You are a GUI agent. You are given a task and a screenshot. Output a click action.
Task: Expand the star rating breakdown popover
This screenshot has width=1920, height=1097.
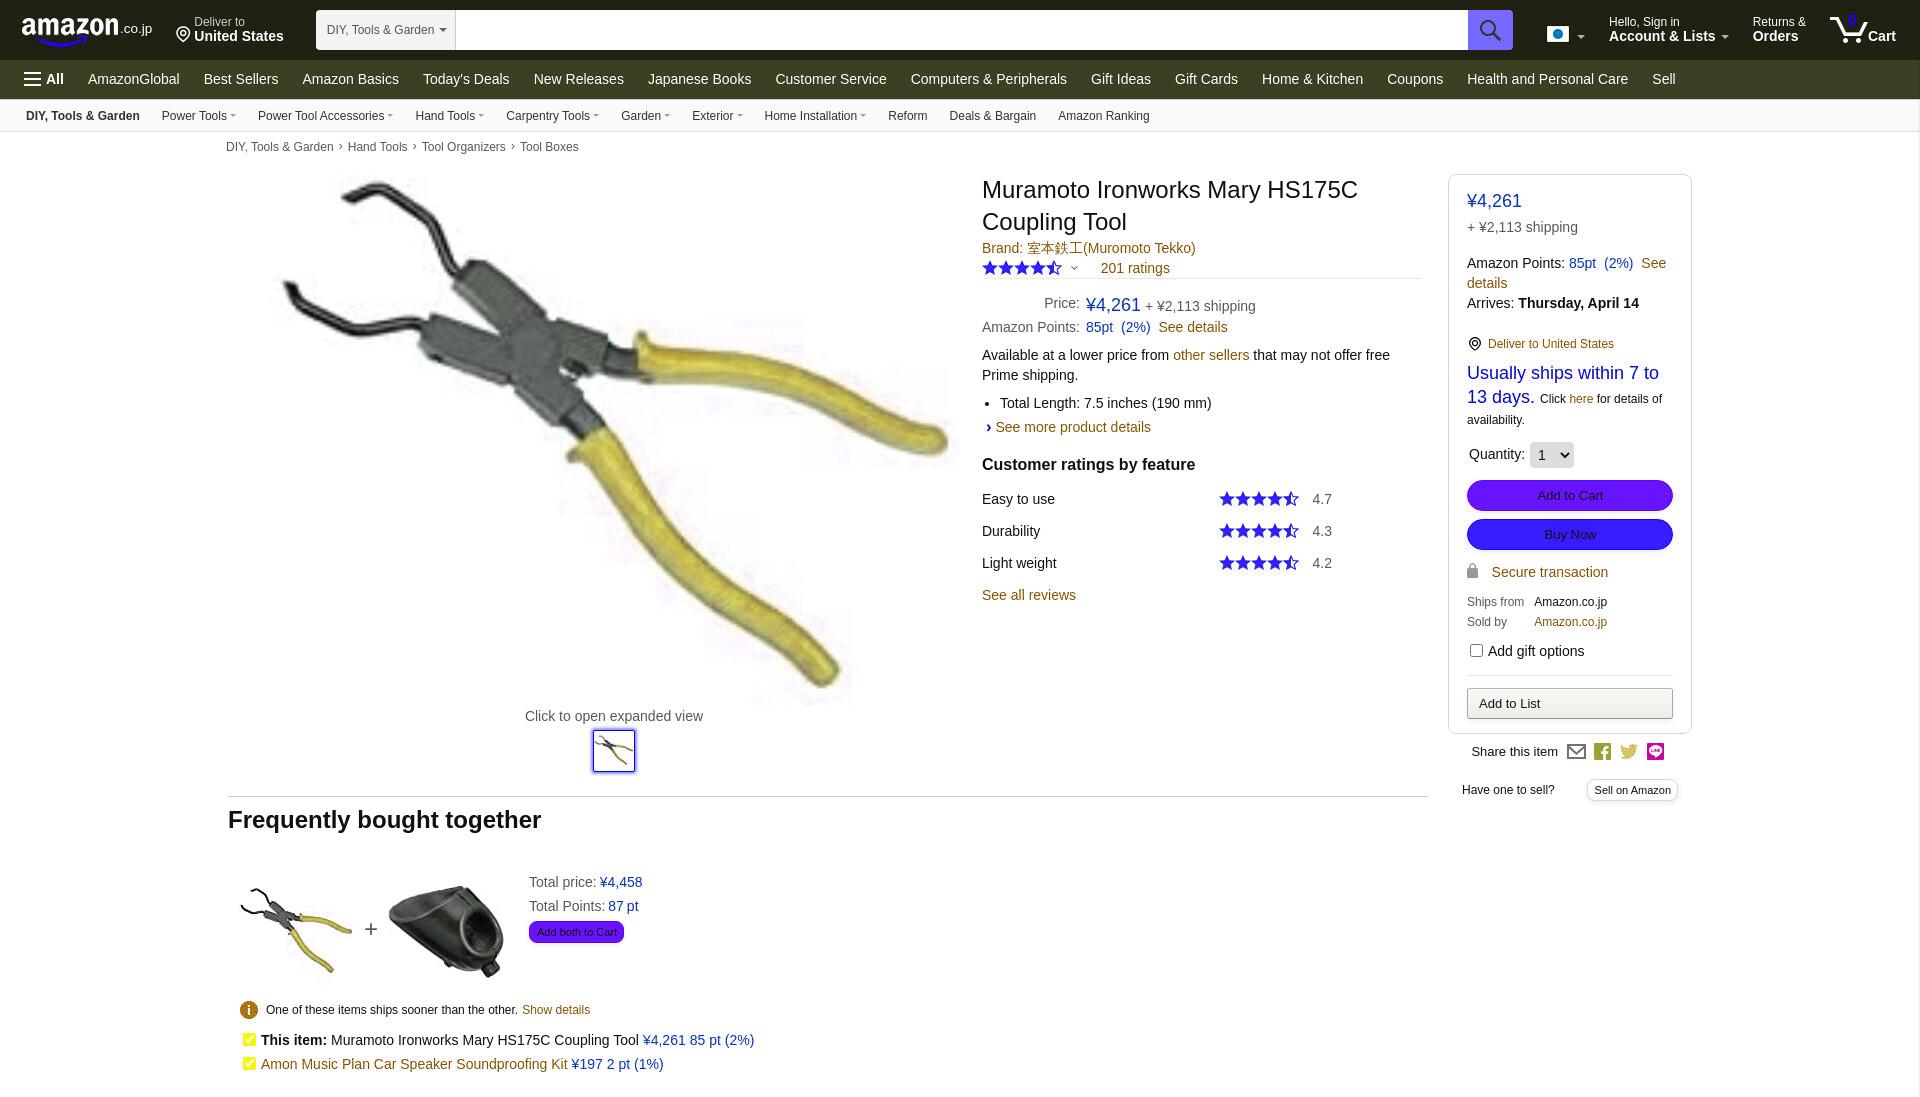1074,268
